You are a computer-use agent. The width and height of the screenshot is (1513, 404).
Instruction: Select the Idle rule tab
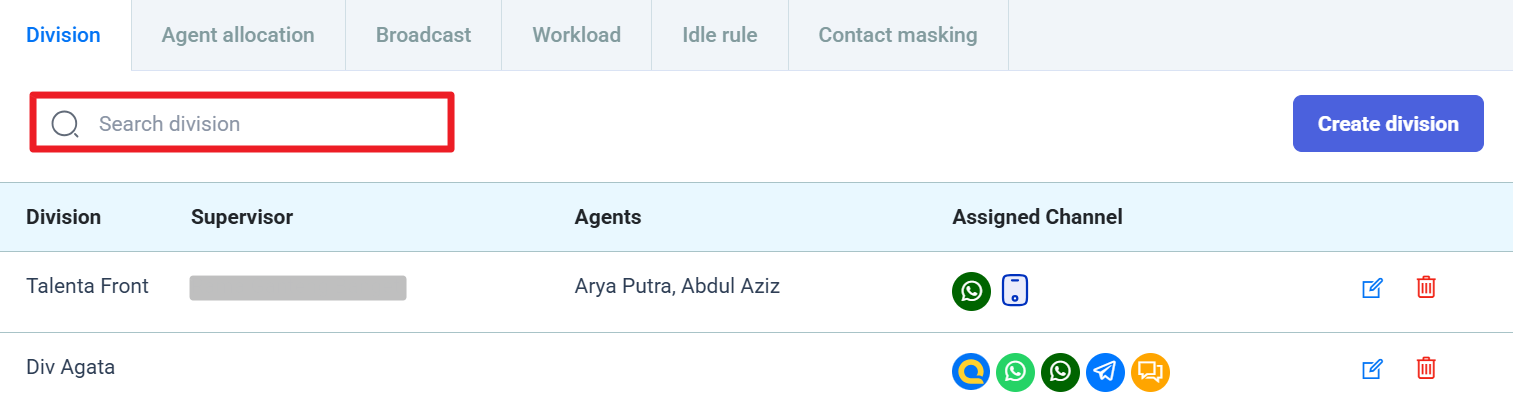click(719, 35)
